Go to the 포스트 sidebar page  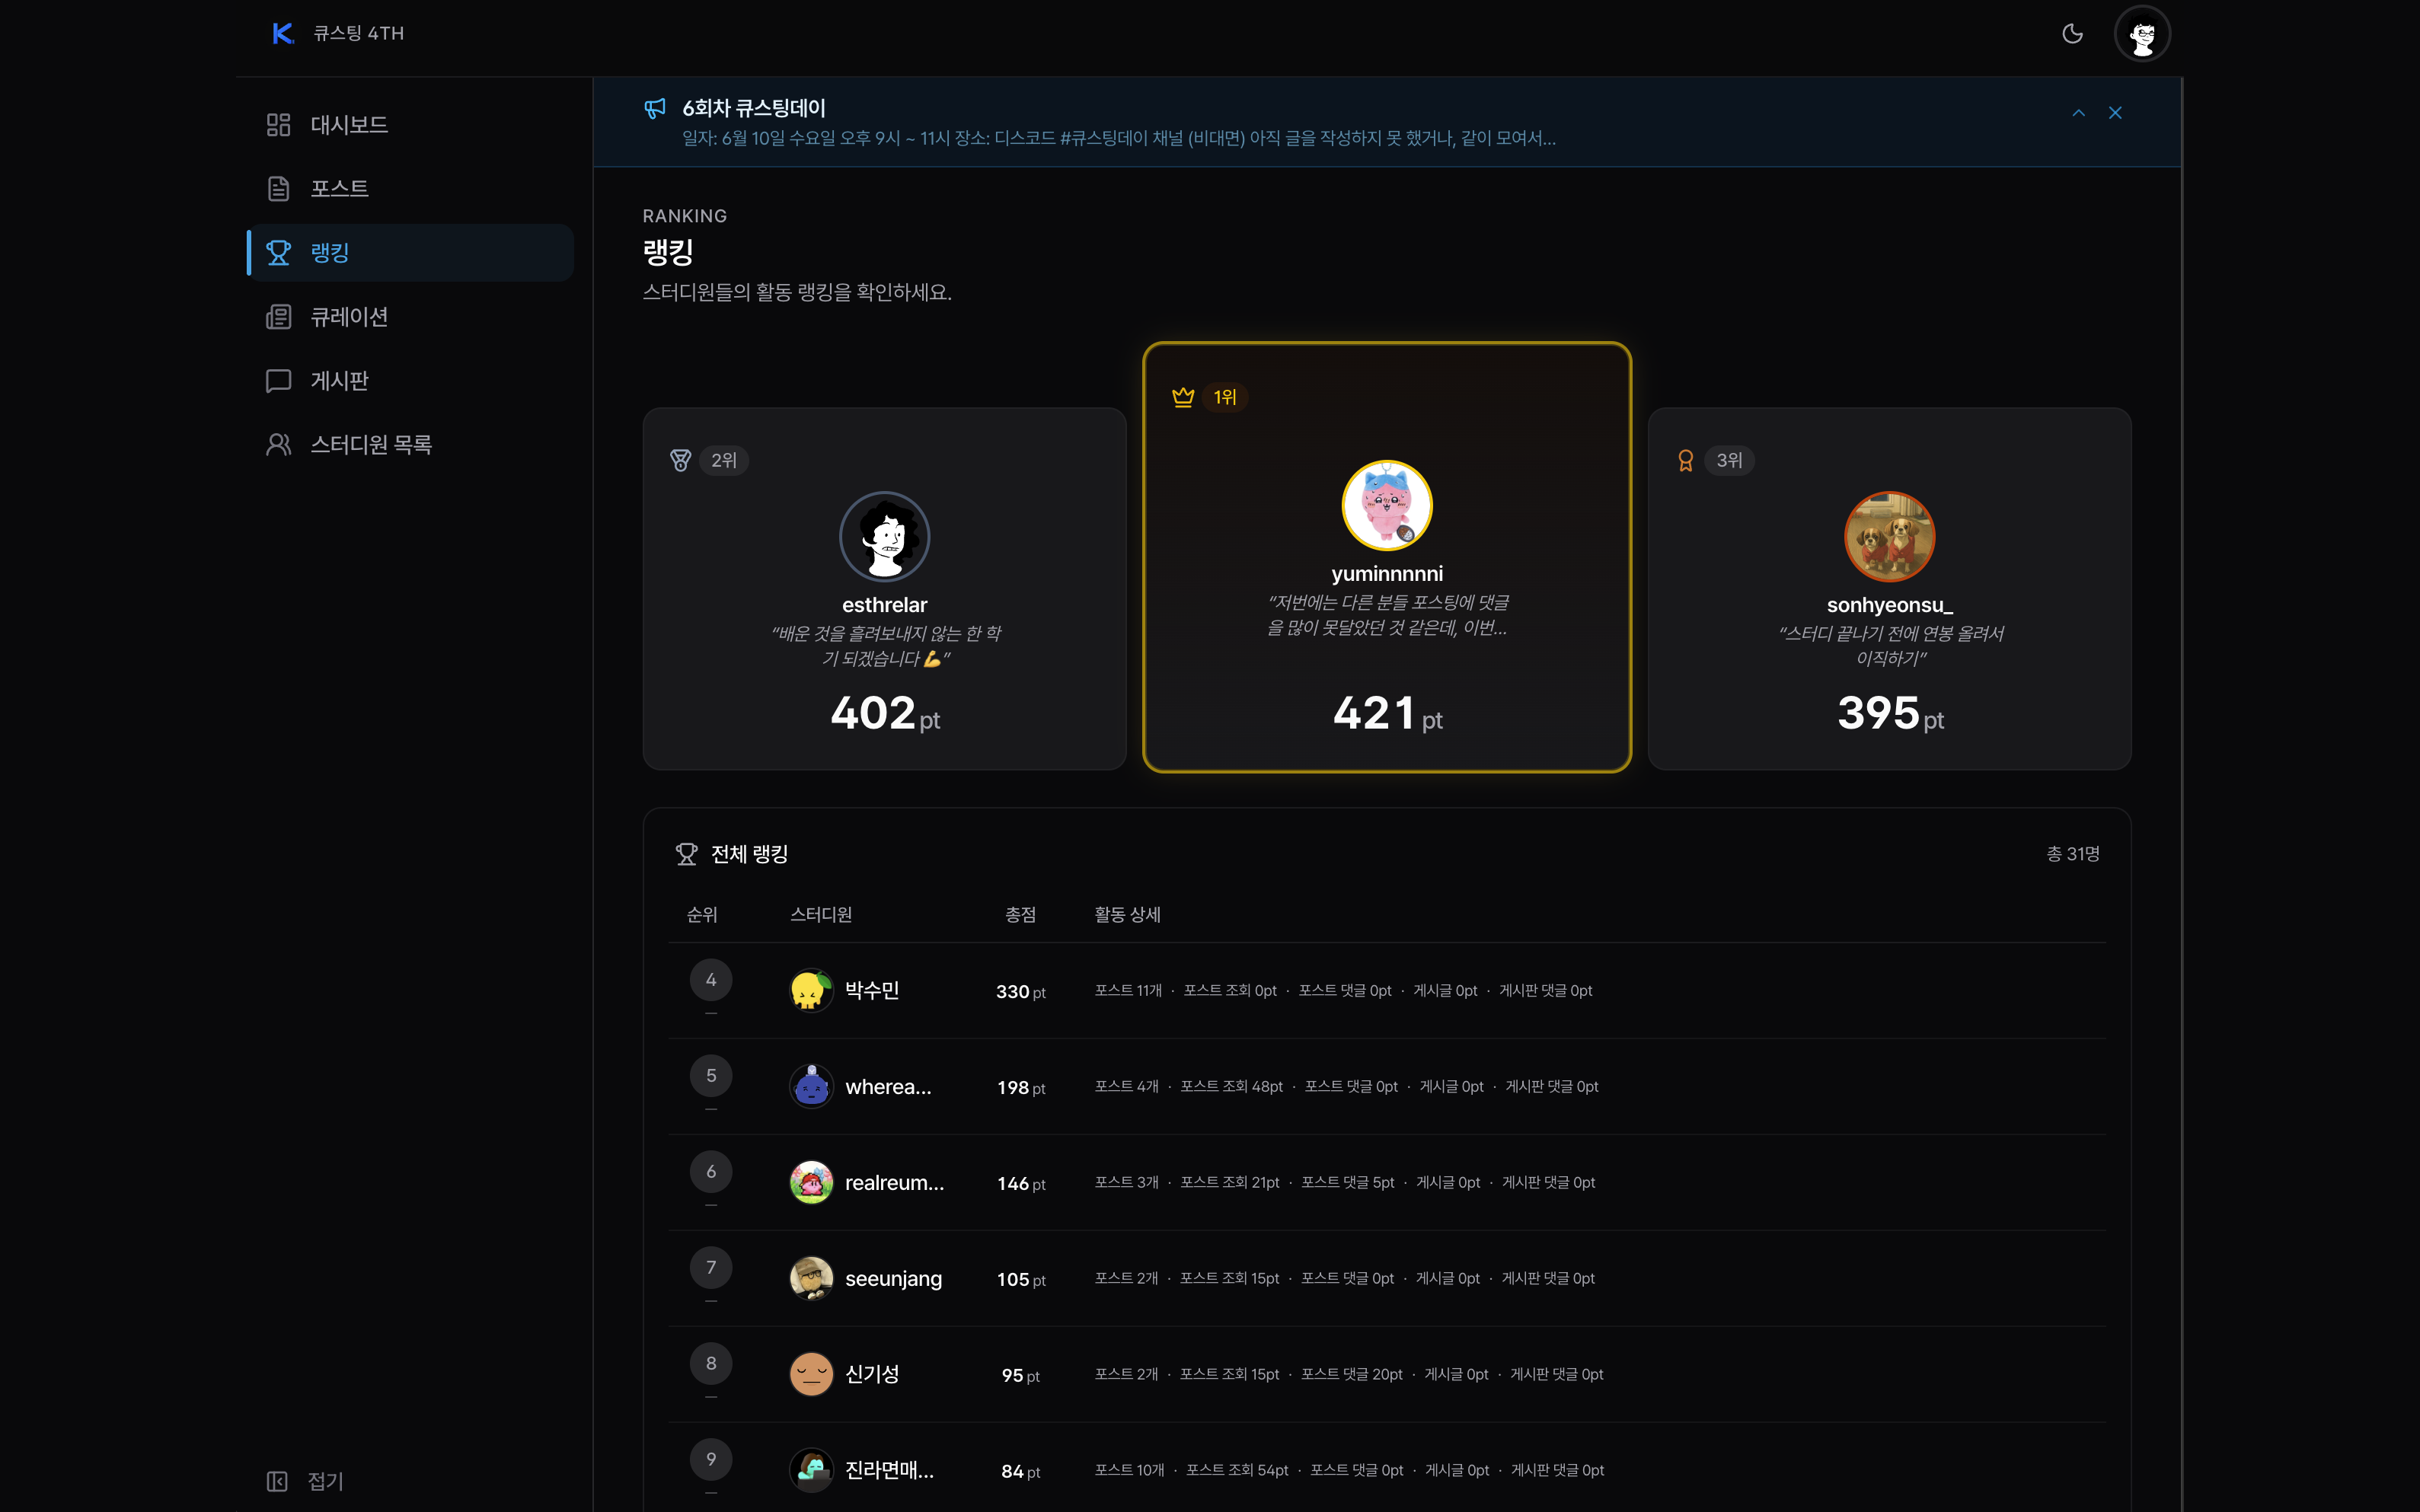[411, 189]
